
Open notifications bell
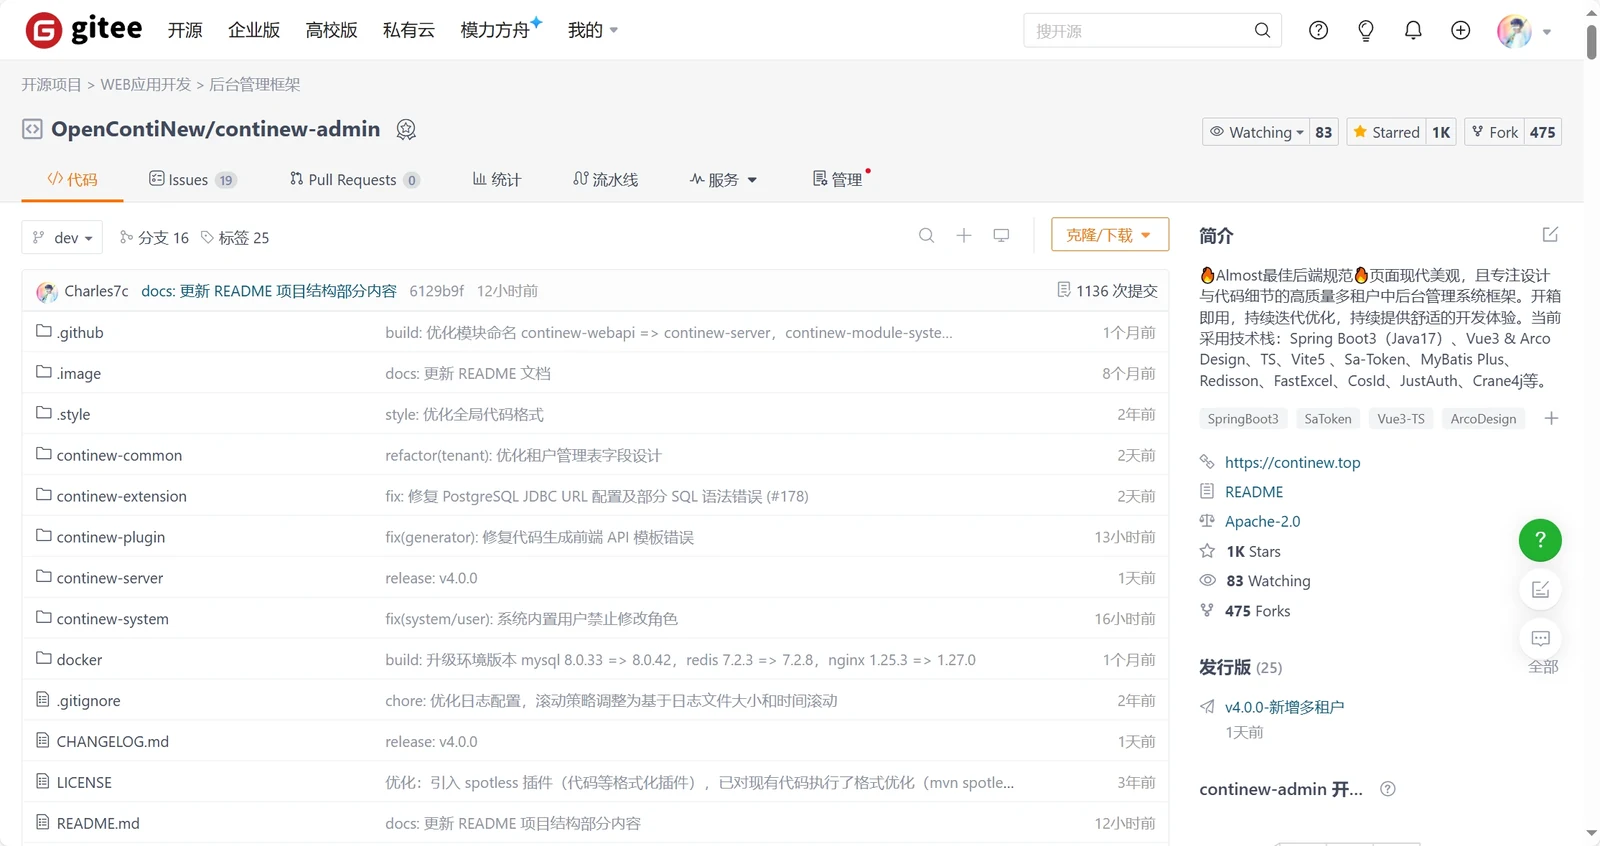tap(1413, 31)
